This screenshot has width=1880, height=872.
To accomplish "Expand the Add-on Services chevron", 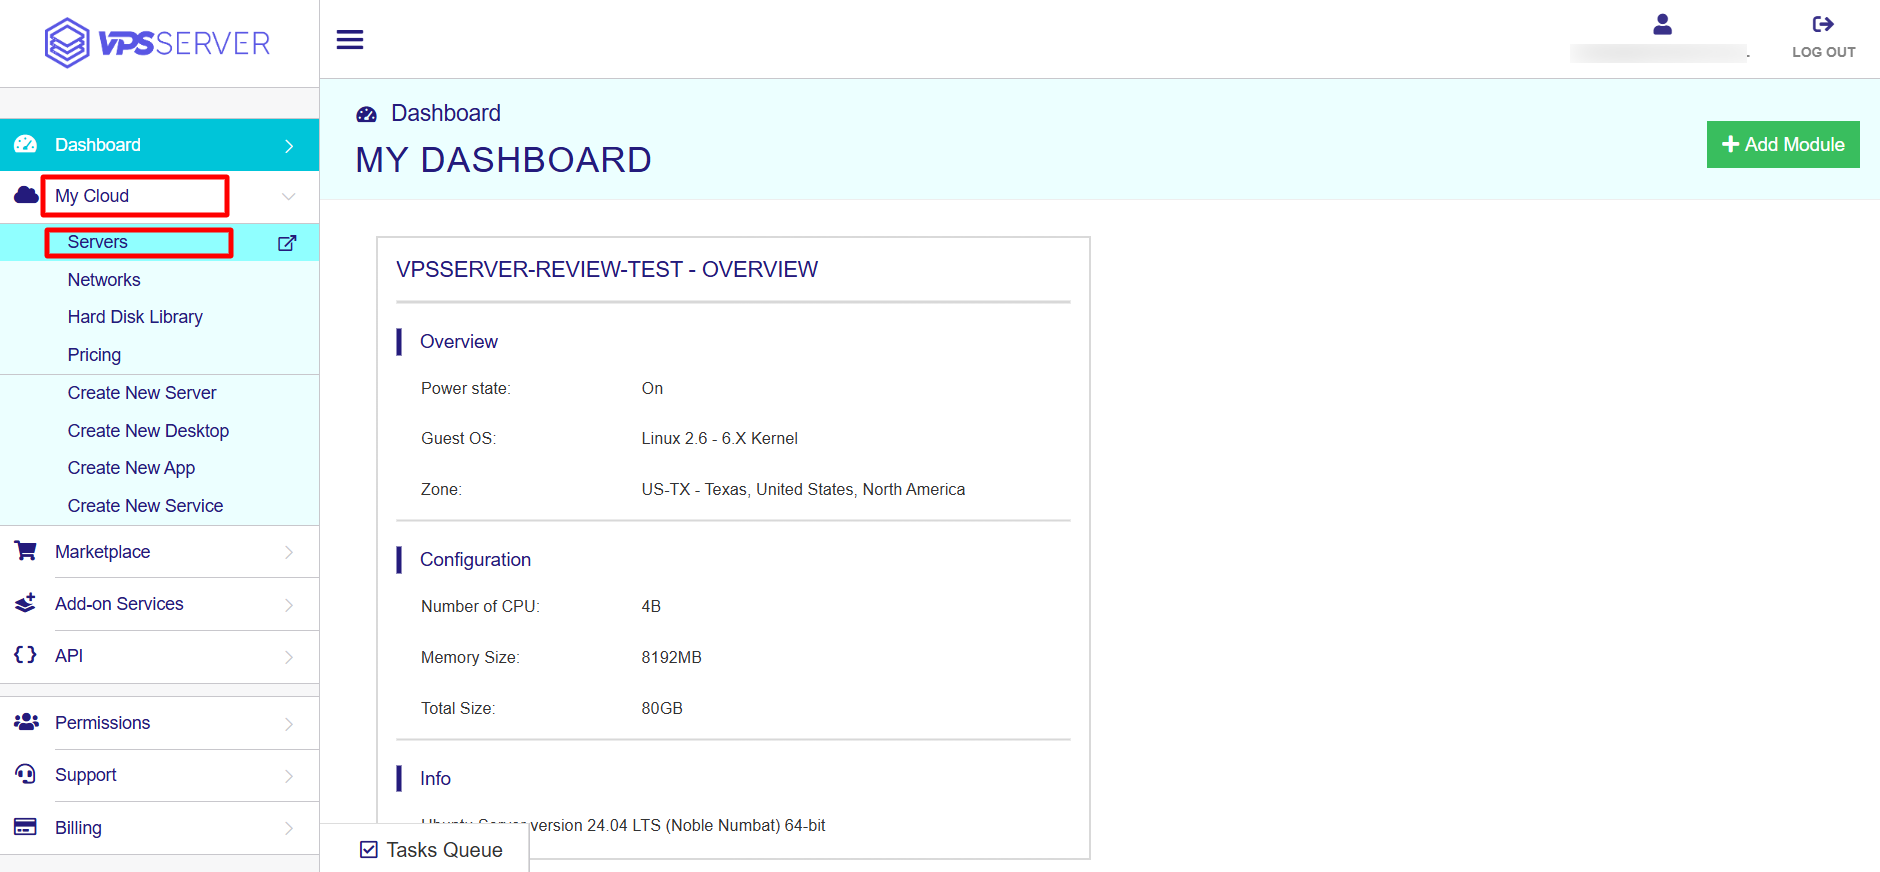I will coord(289,605).
